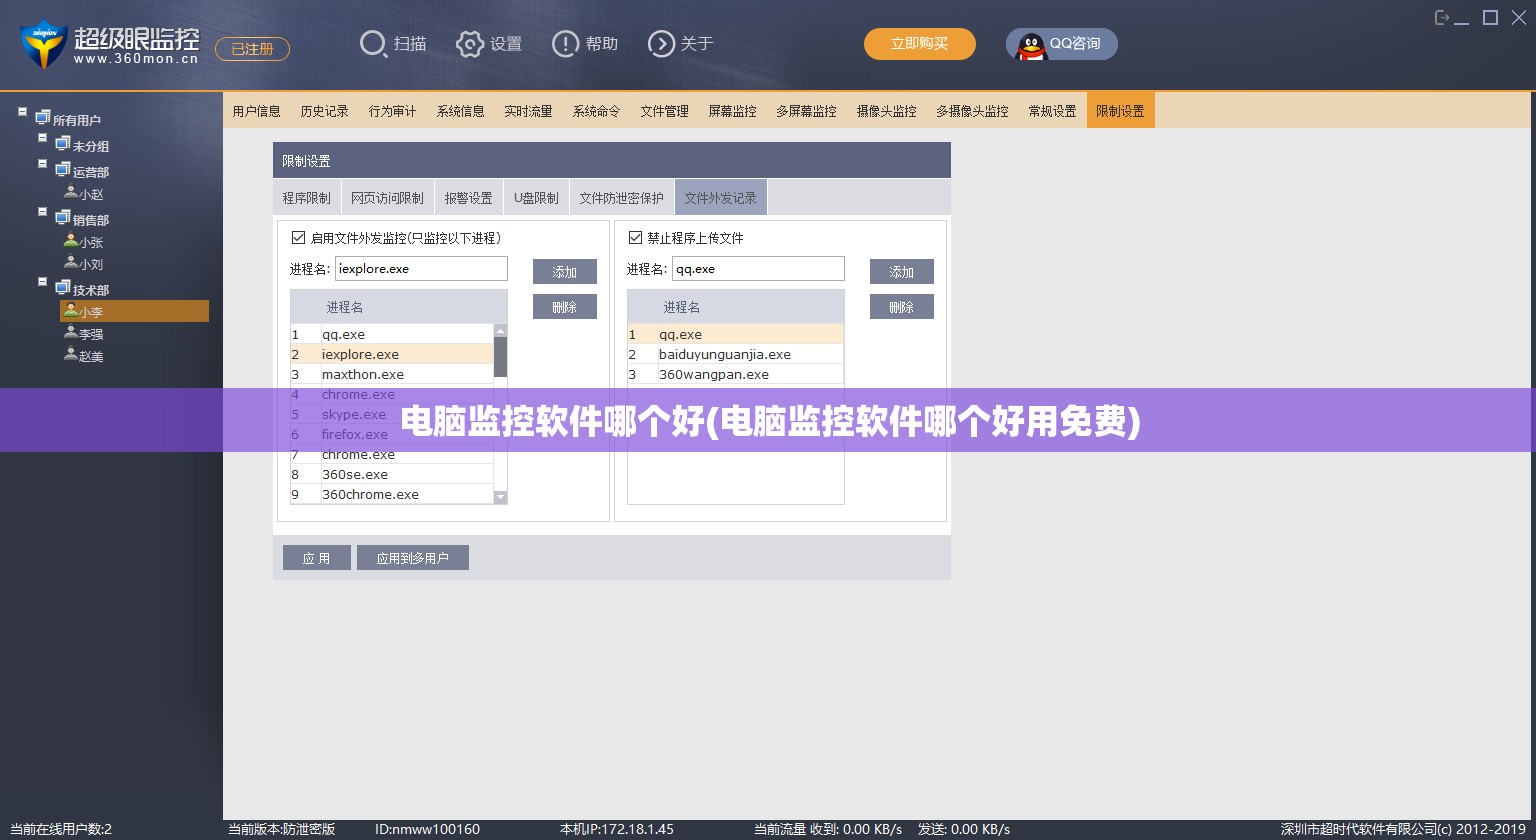Image resolution: width=1536 pixels, height=840 pixels.
Task: Open 设置 gear icon in header
Action: coord(470,44)
